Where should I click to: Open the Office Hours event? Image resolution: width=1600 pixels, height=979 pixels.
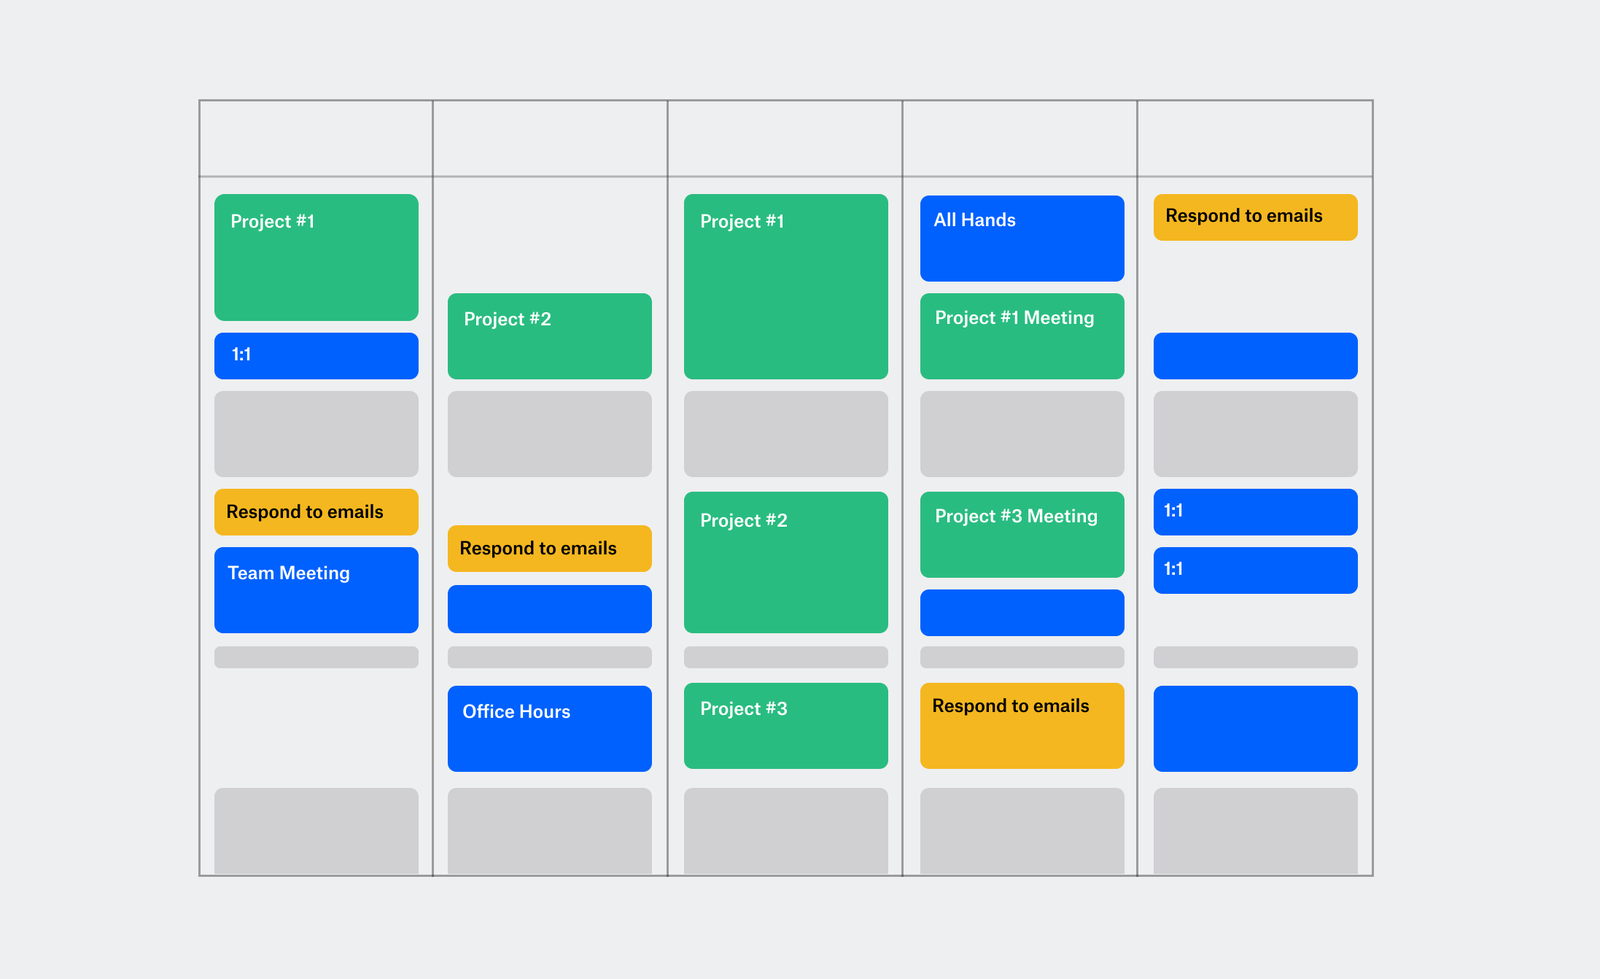coord(549,728)
